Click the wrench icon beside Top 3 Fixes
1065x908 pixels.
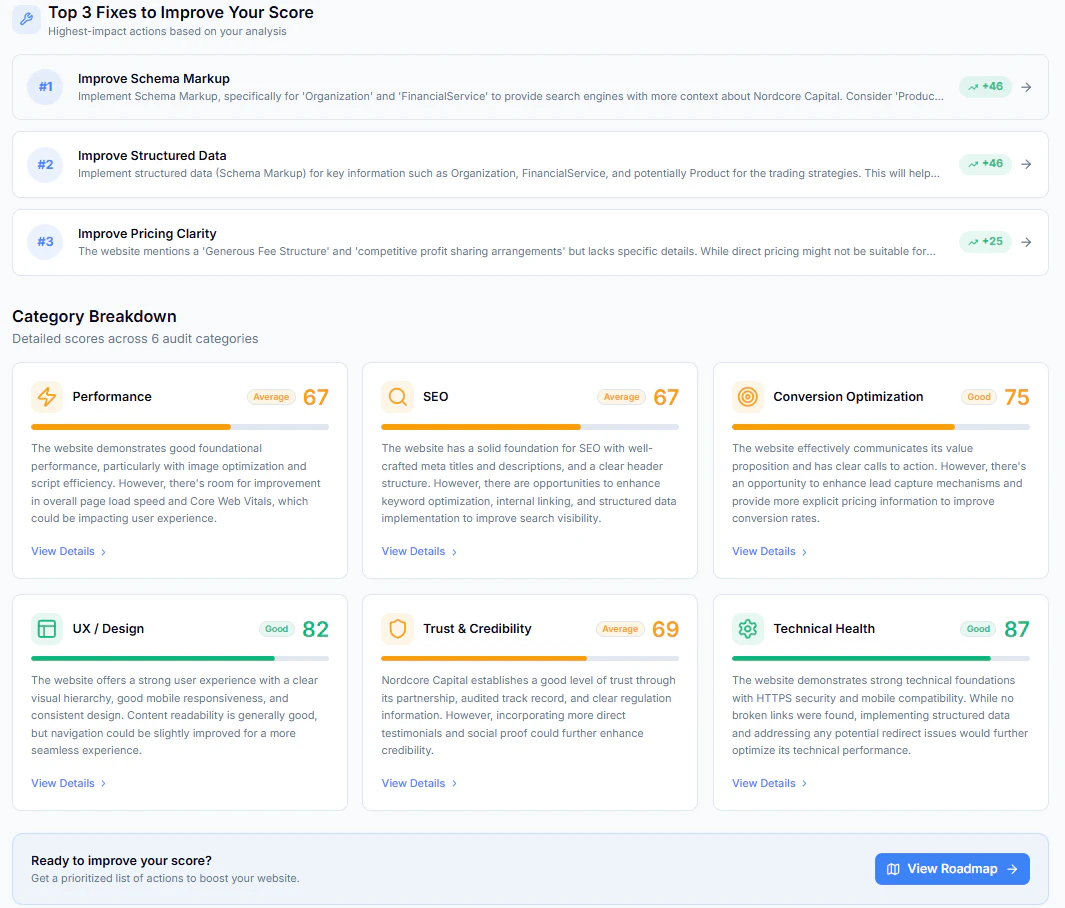point(26,19)
